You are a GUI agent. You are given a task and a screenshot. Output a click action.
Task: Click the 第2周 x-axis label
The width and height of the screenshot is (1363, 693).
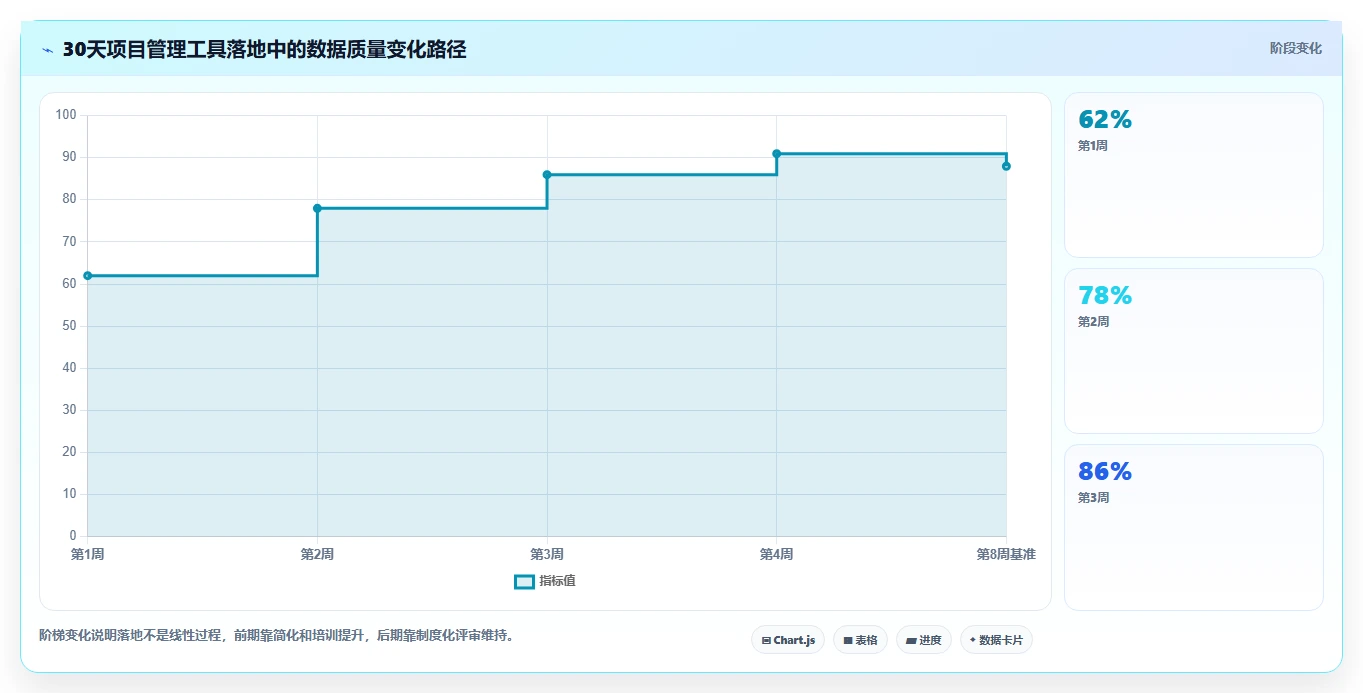coord(317,554)
